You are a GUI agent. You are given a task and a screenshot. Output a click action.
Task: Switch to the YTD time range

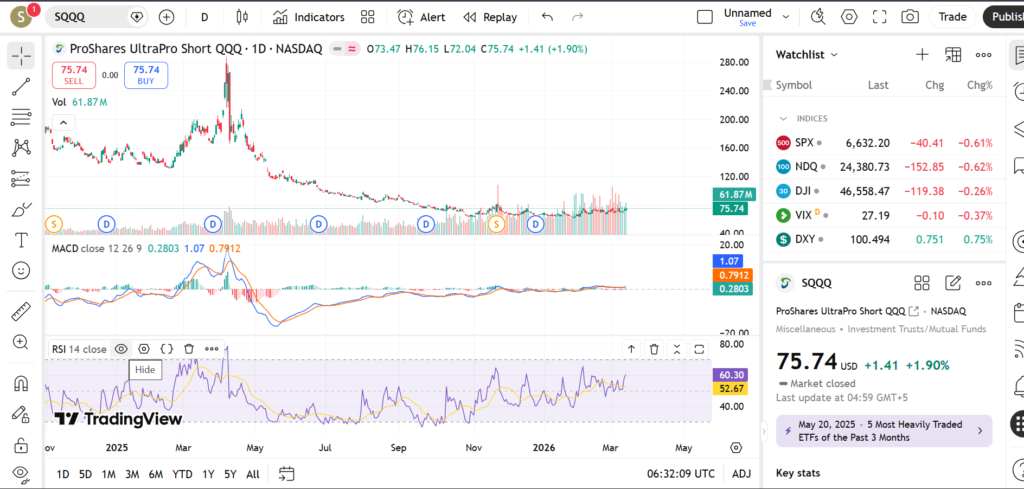pos(182,473)
